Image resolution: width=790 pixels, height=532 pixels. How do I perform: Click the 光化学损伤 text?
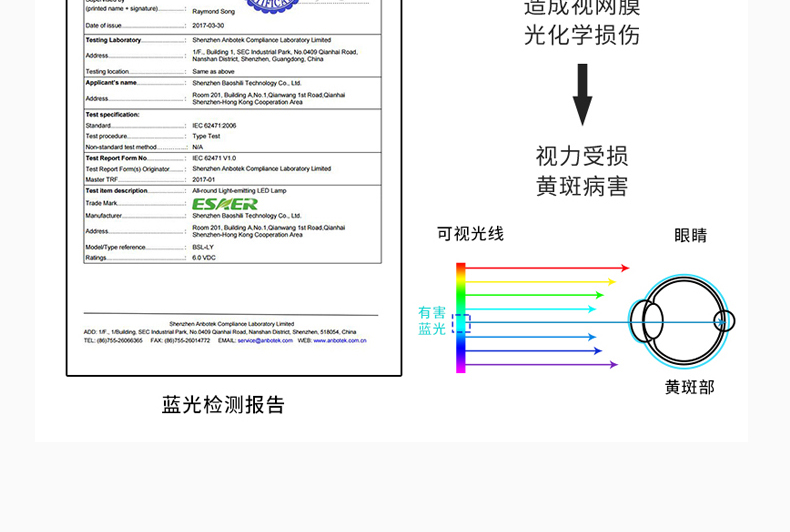(582, 36)
